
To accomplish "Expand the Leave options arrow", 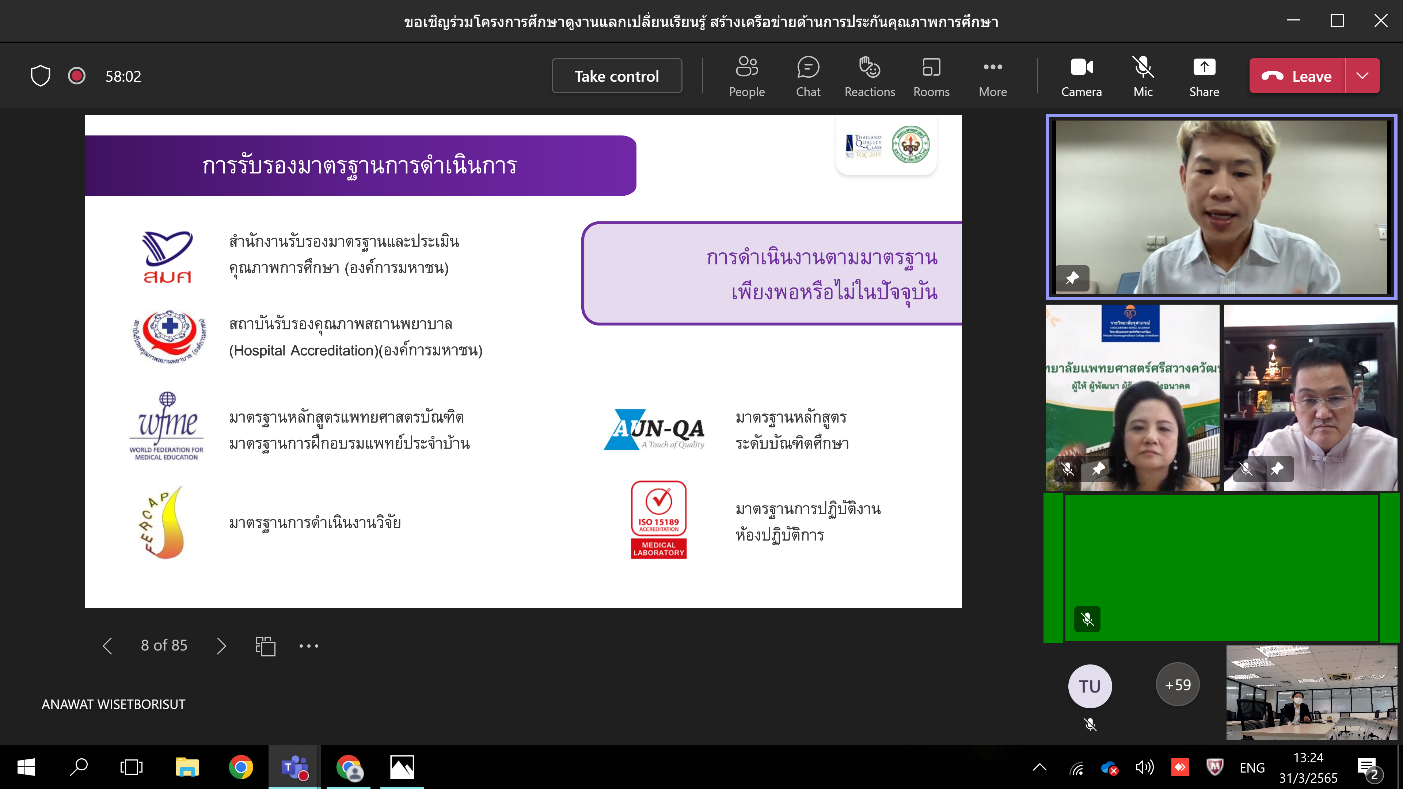I will click(1362, 76).
